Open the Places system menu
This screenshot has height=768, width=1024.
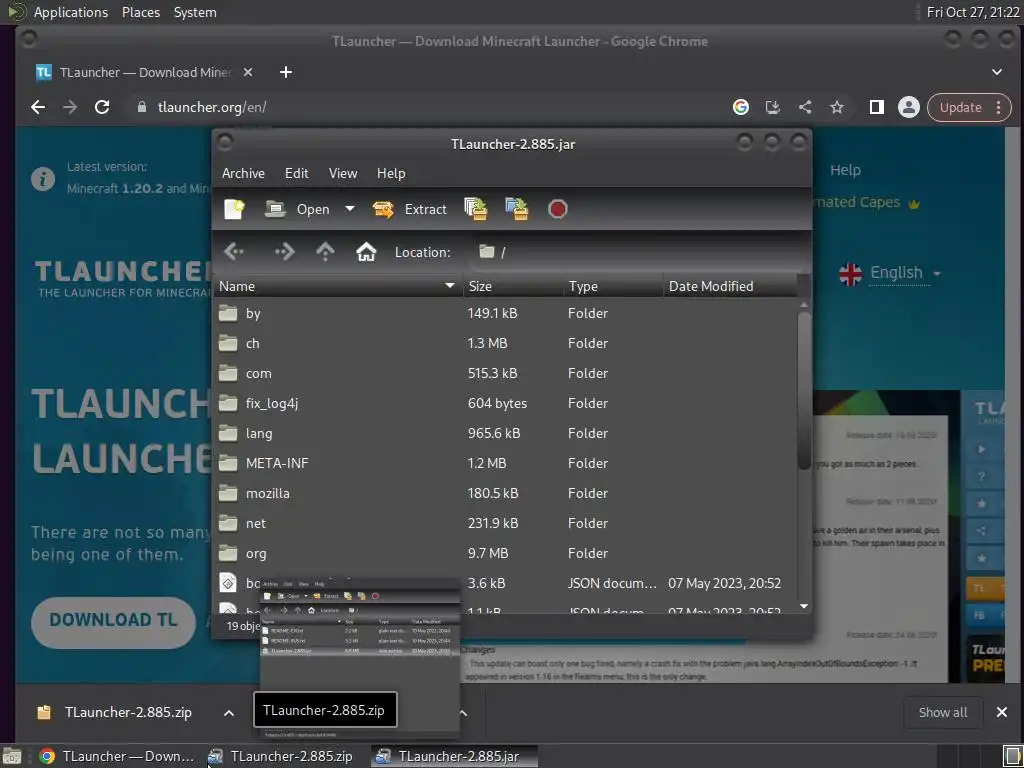click(140, 12)
